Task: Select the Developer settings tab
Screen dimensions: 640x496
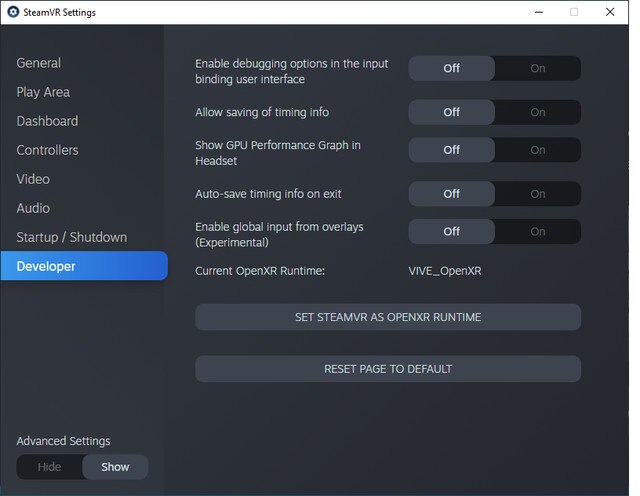Action: tap(84, 266)
